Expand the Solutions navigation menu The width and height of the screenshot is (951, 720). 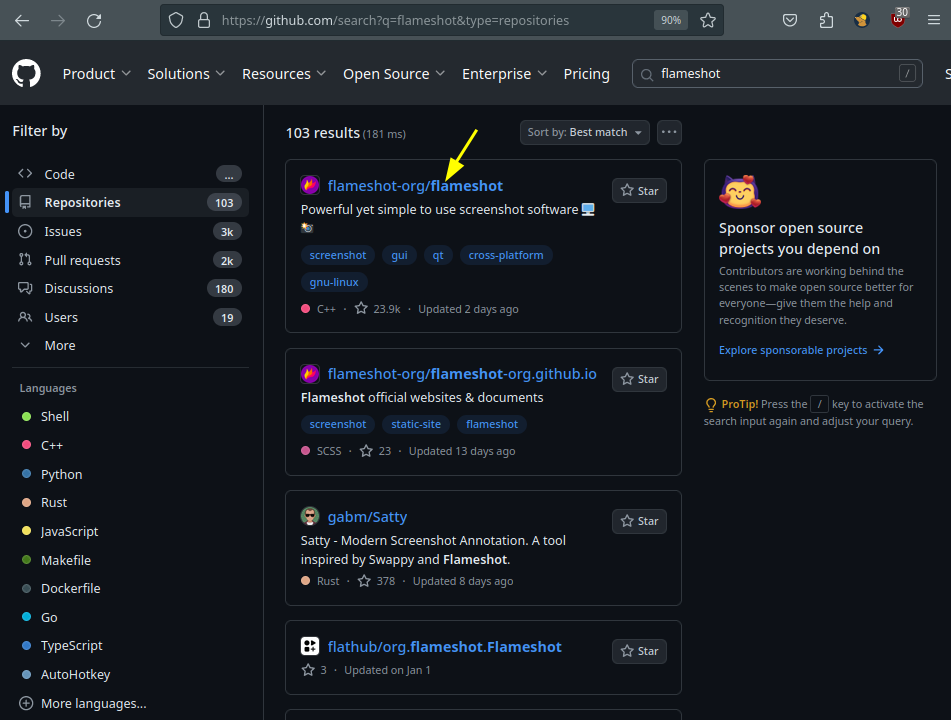186,74
